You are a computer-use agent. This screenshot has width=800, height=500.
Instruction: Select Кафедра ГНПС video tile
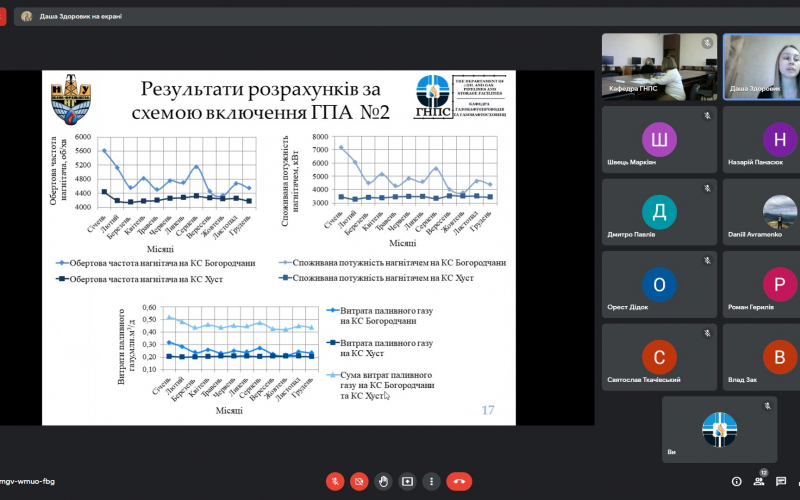pyautogui.click(x=659, y=66)
